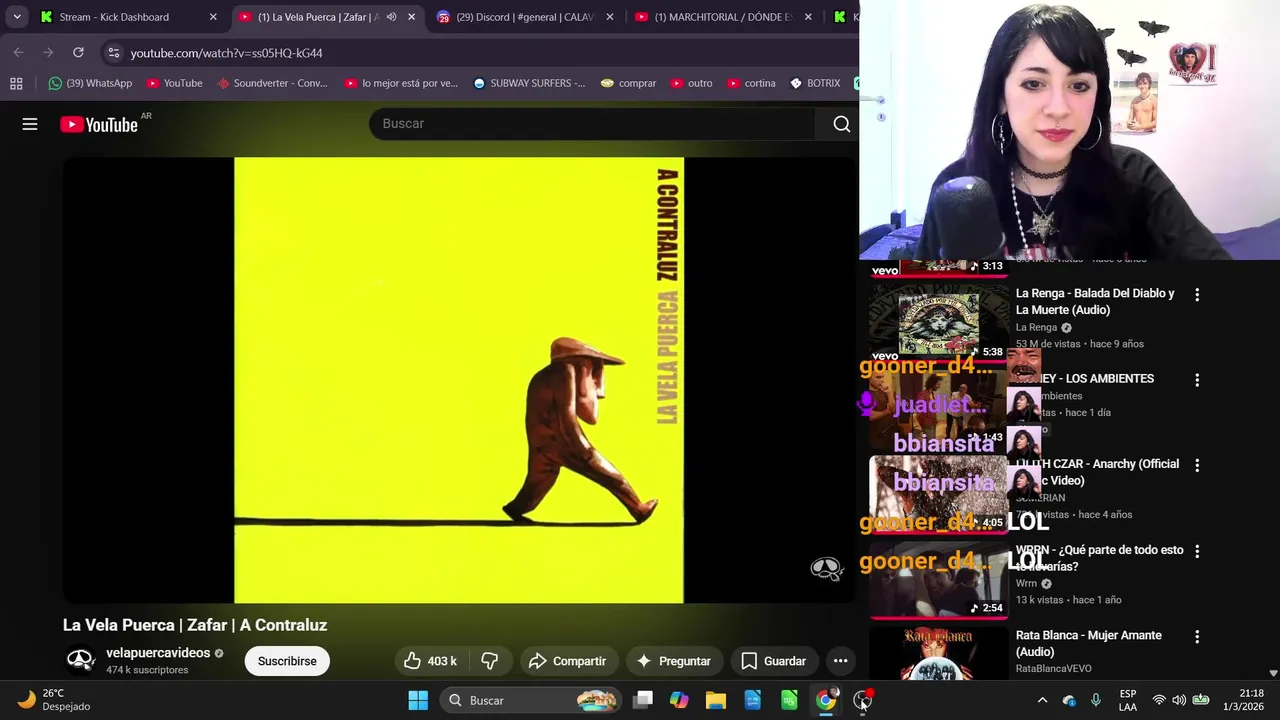
Task: Open comprar bookmark
Action: point(628,83)
